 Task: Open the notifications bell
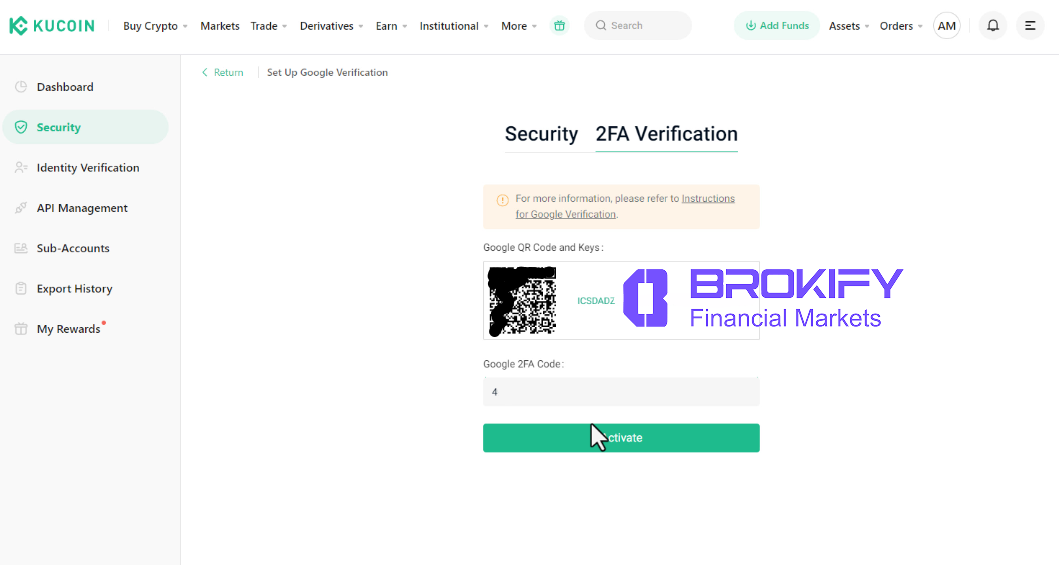(993, 26)
